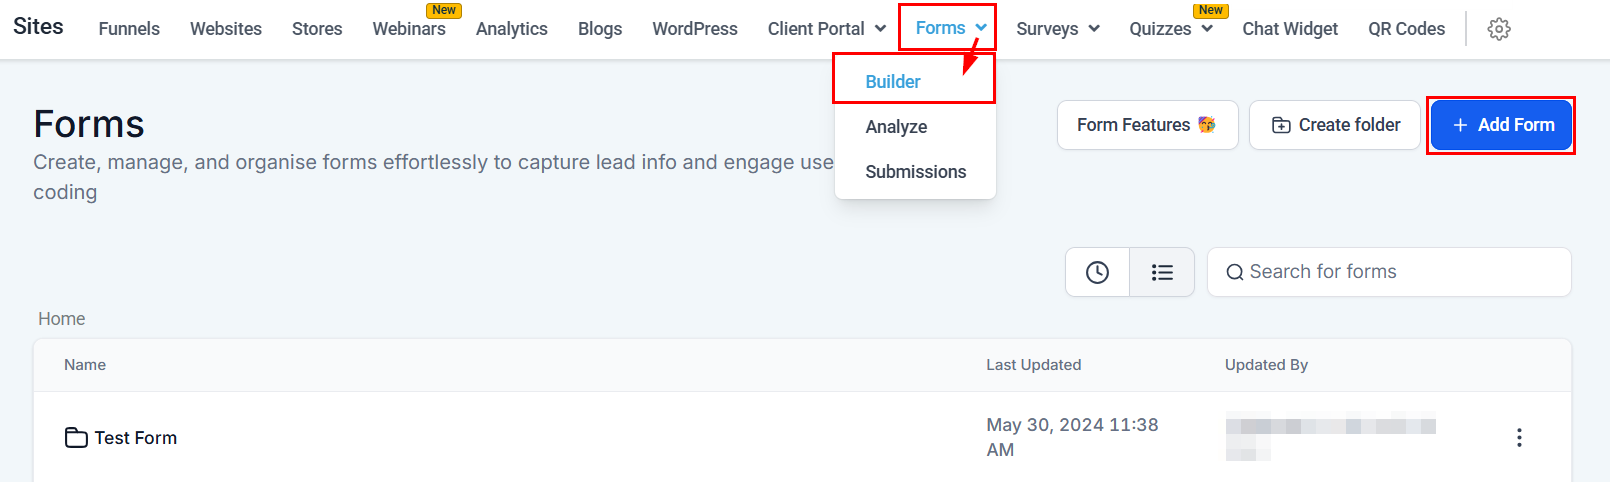
Task: Open the Form Features button
Action: [x=1147, y=125]
